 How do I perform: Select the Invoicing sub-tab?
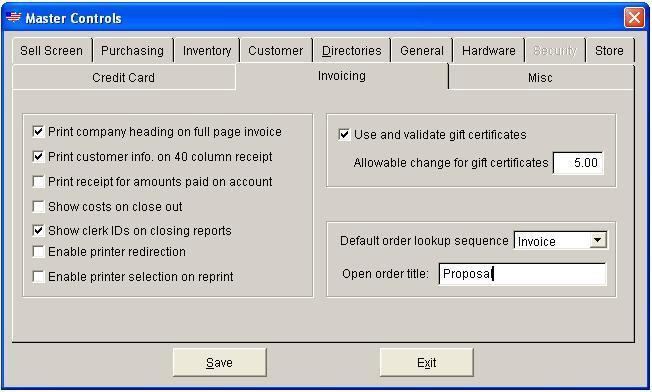point(342,76)
